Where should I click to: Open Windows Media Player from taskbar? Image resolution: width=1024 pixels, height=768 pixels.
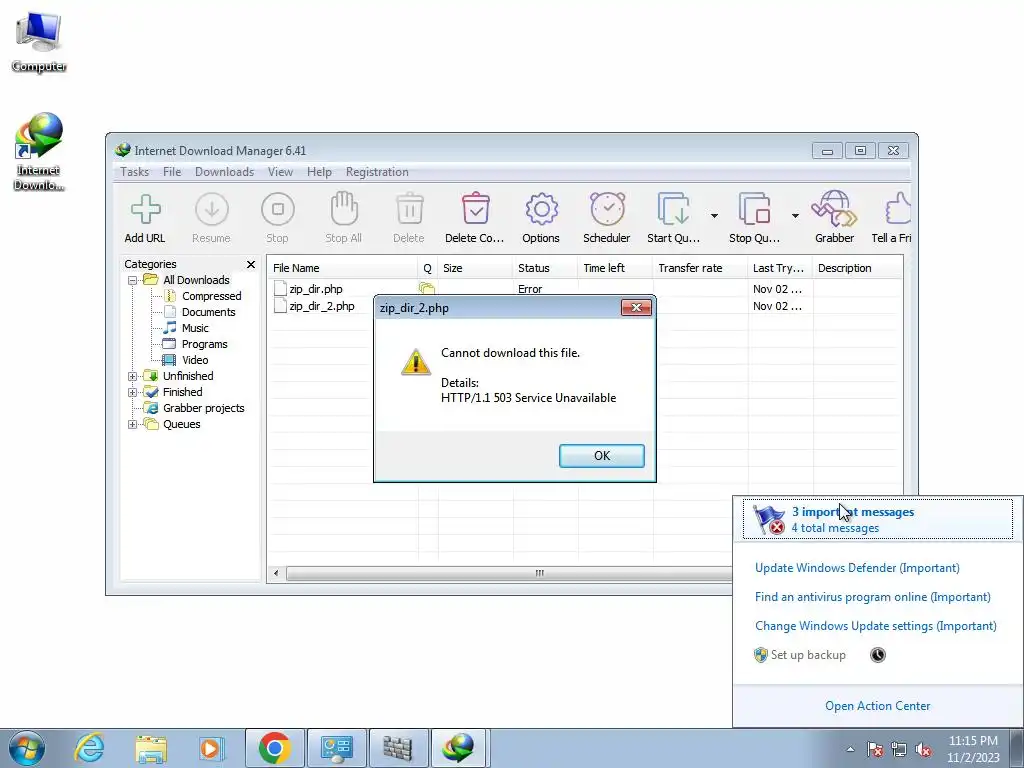coord(212,748)
